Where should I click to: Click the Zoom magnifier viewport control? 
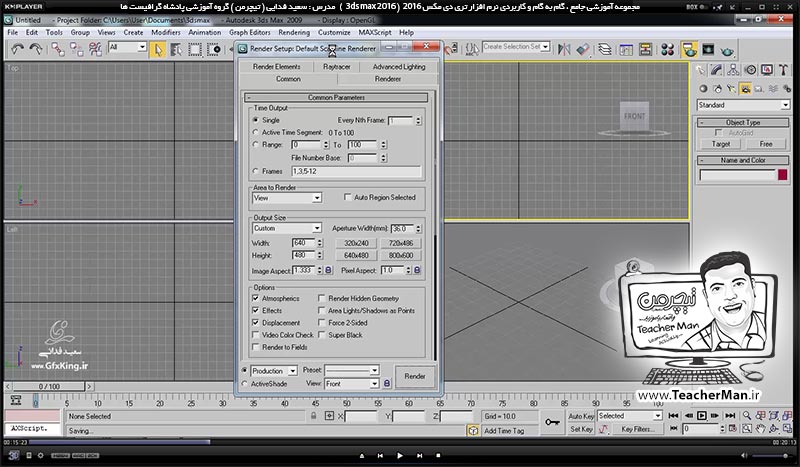point(747,416)
